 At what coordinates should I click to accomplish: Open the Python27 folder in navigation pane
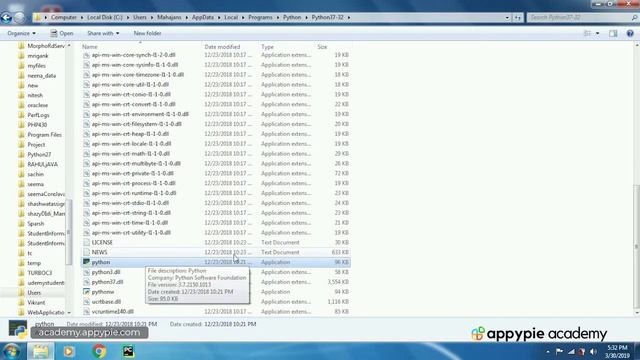point(39,154)
